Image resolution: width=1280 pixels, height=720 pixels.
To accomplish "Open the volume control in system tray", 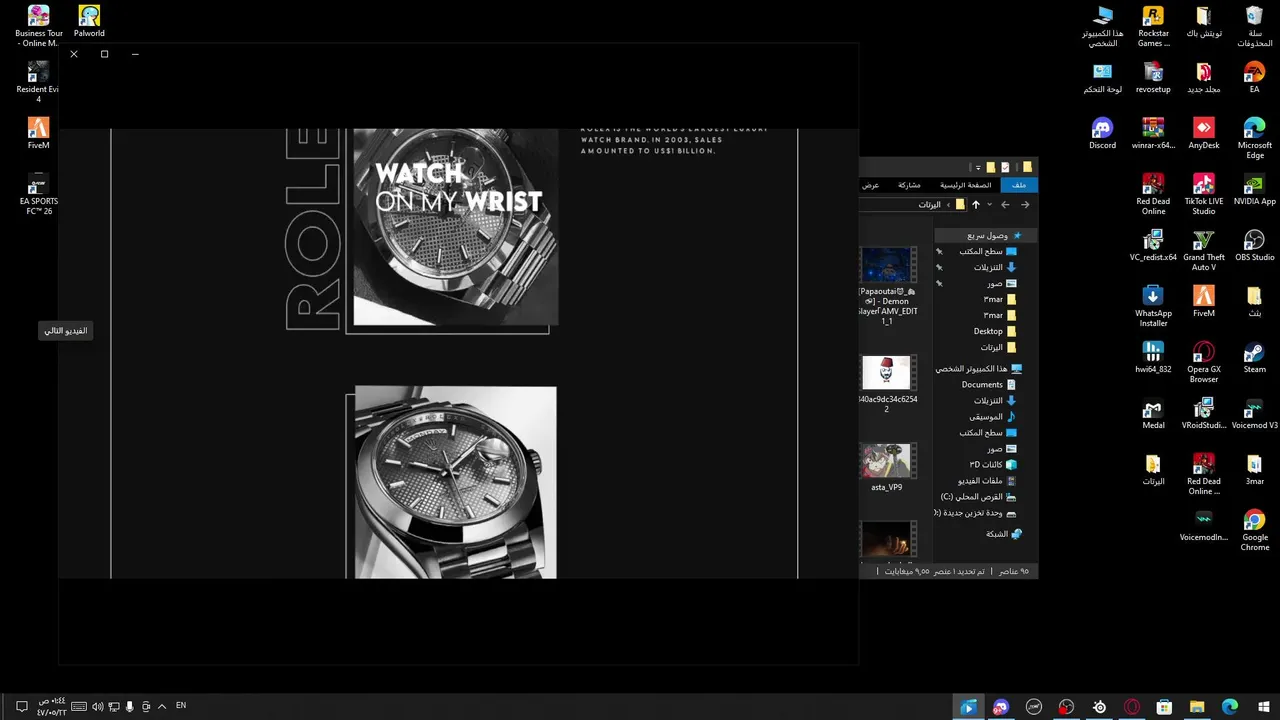I will click(x=98, y=707).
